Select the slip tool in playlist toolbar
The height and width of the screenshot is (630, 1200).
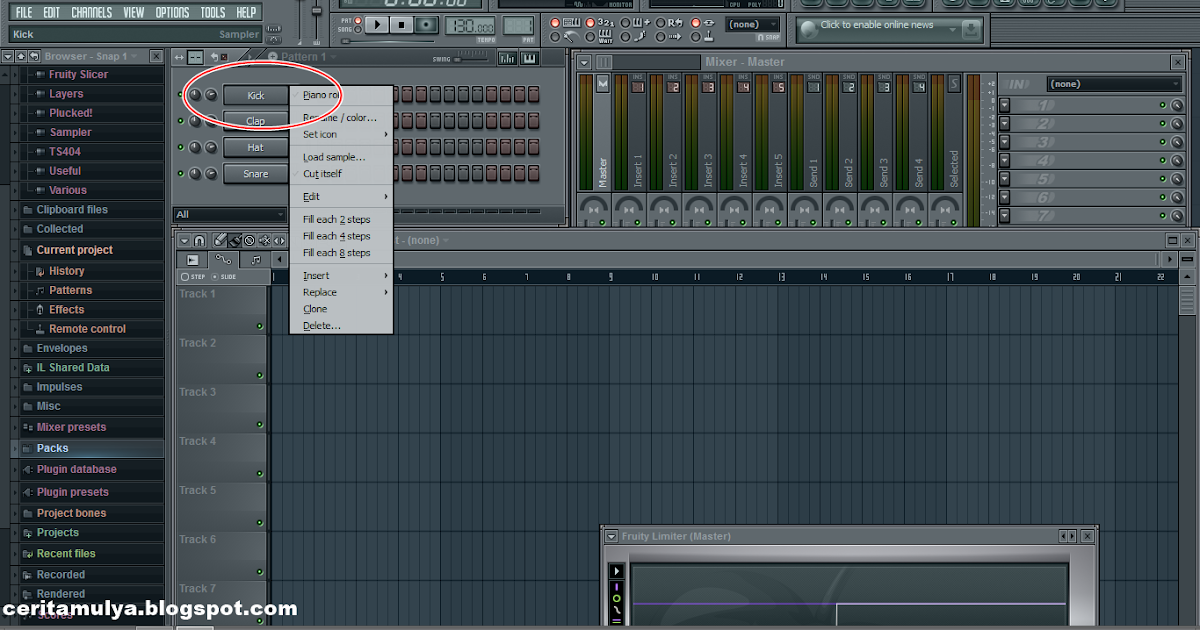point(279,240)
